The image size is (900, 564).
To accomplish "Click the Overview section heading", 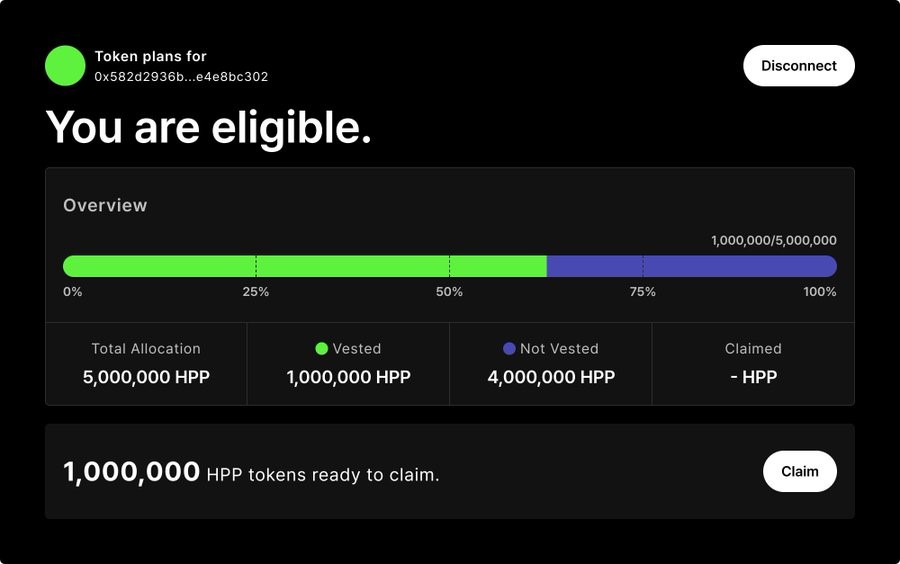I will [105, 205].
